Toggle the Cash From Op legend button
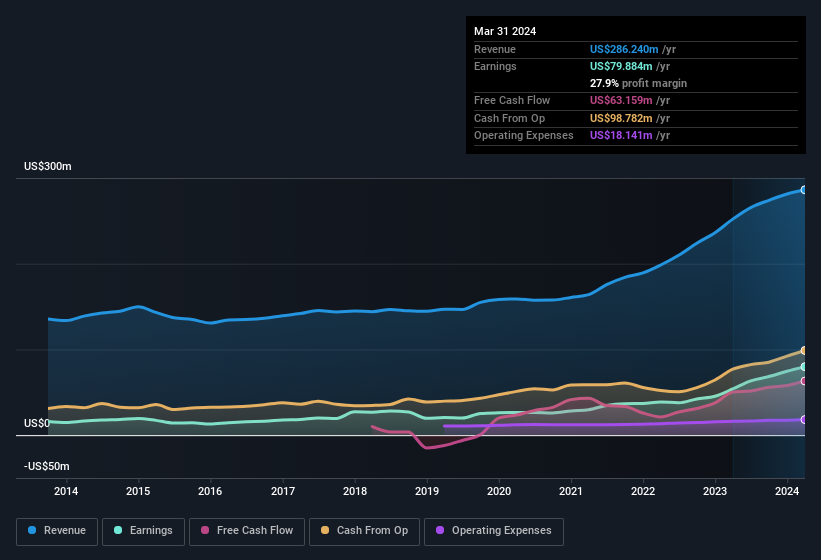 pyautogui.click(x=364, y=531)
